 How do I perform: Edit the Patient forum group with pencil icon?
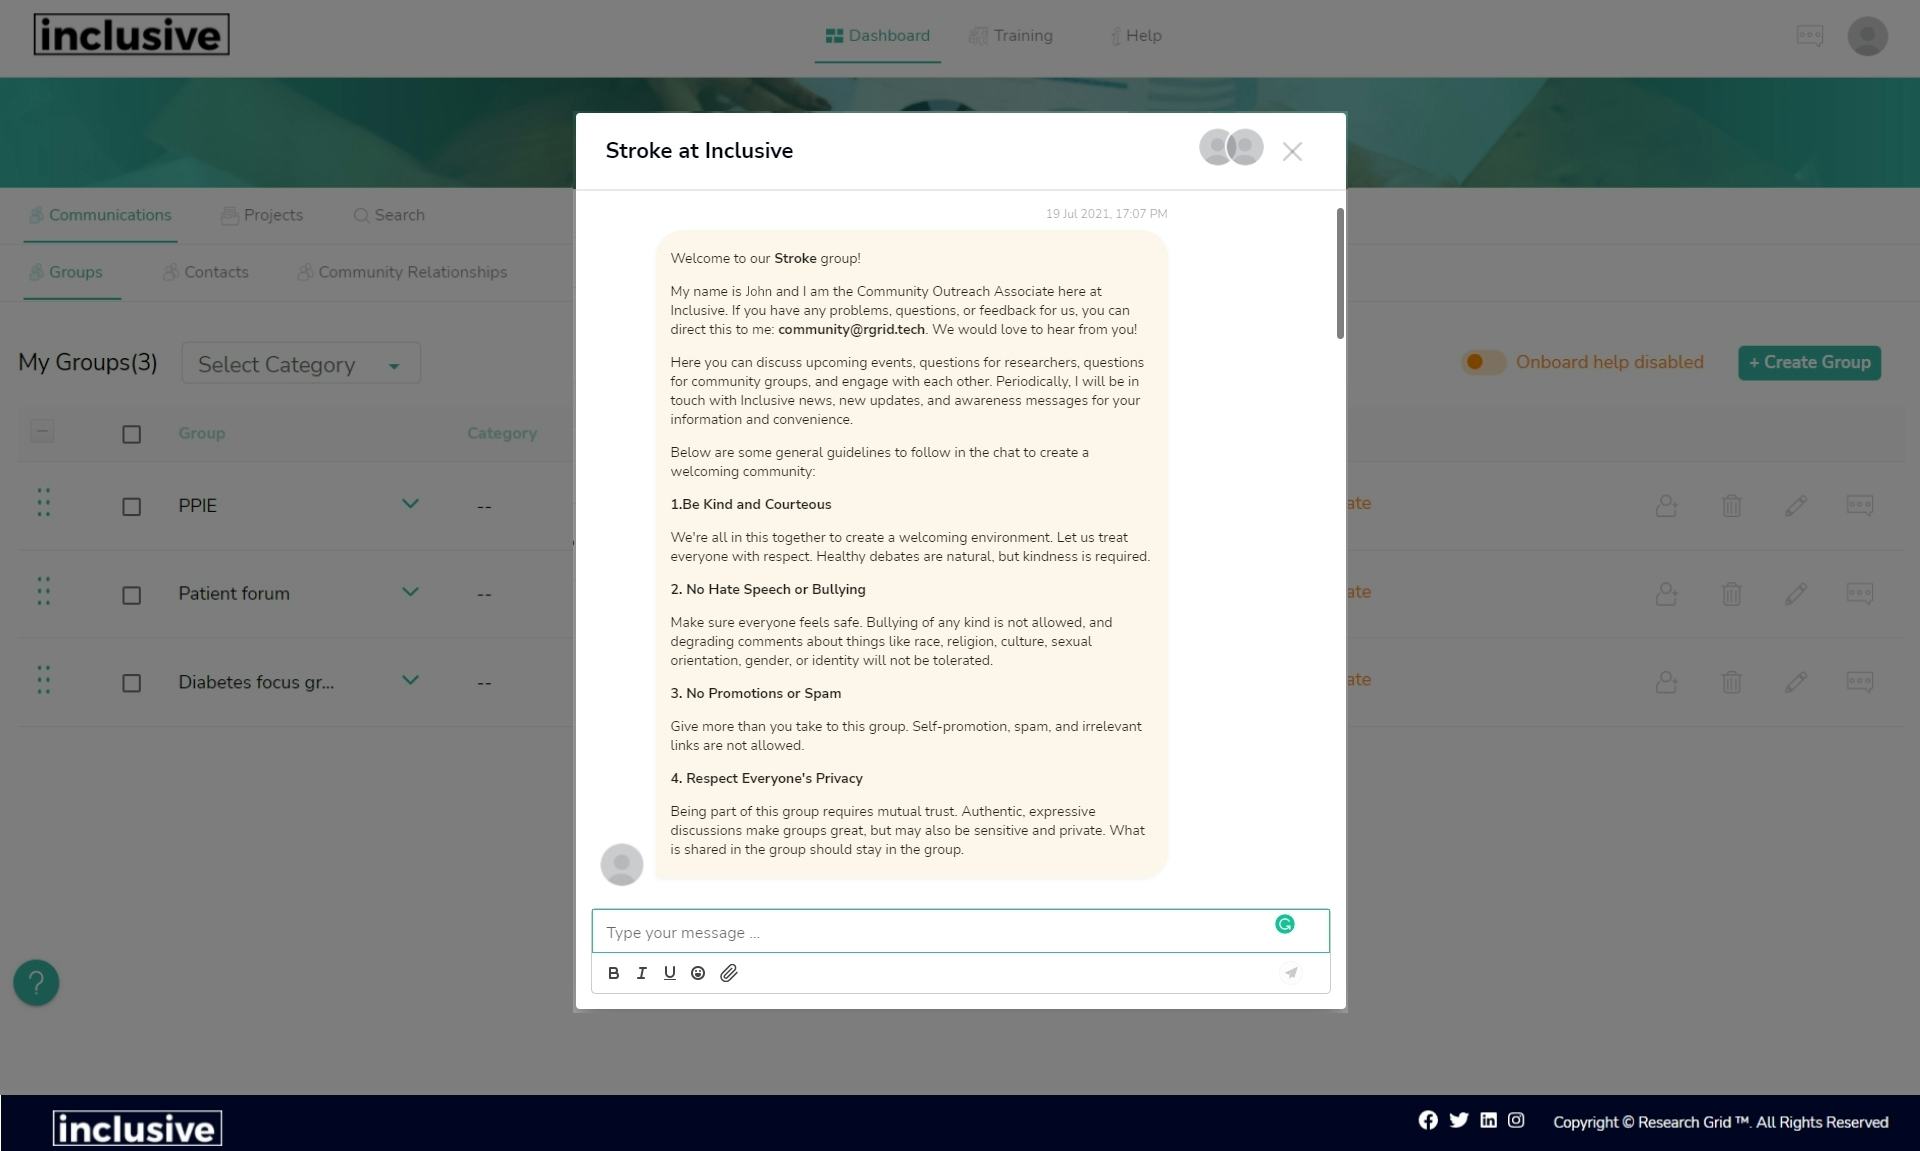(x=1796, y=594)
